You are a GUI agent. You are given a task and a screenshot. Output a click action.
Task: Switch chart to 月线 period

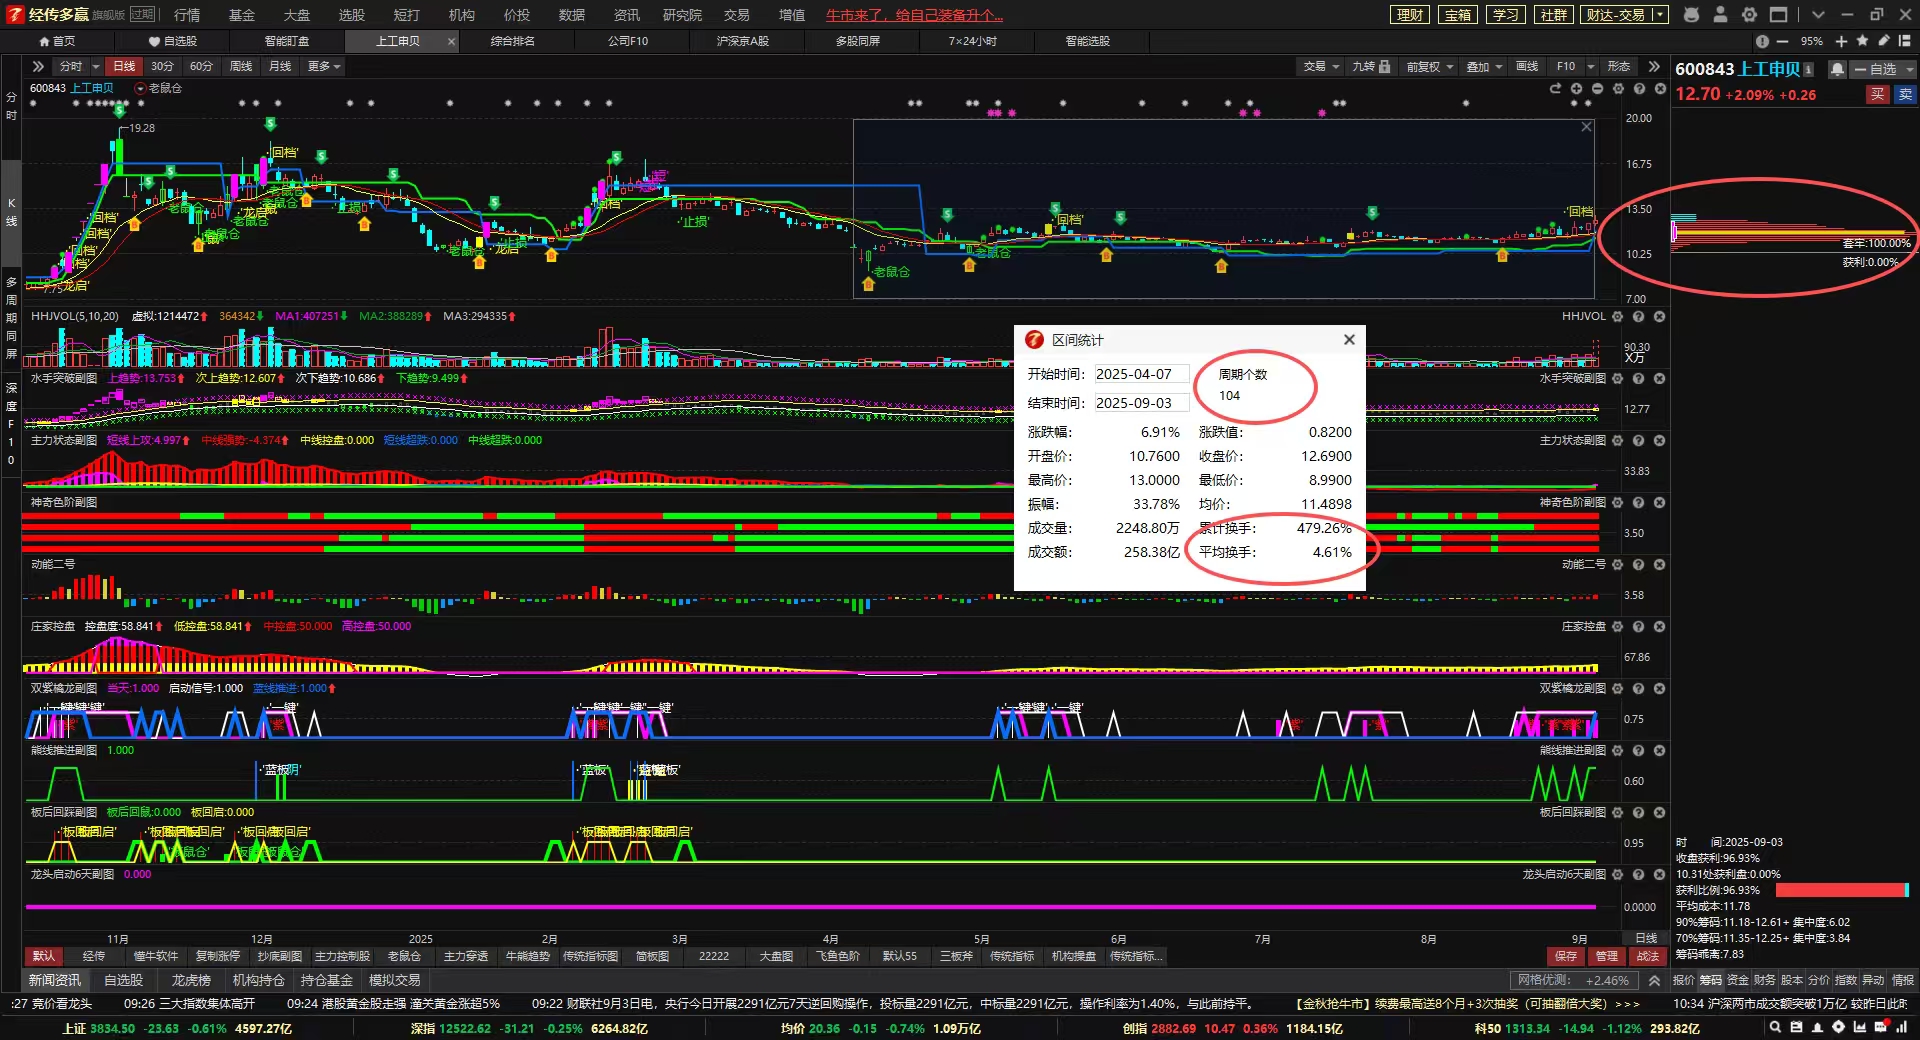point(280,66)
